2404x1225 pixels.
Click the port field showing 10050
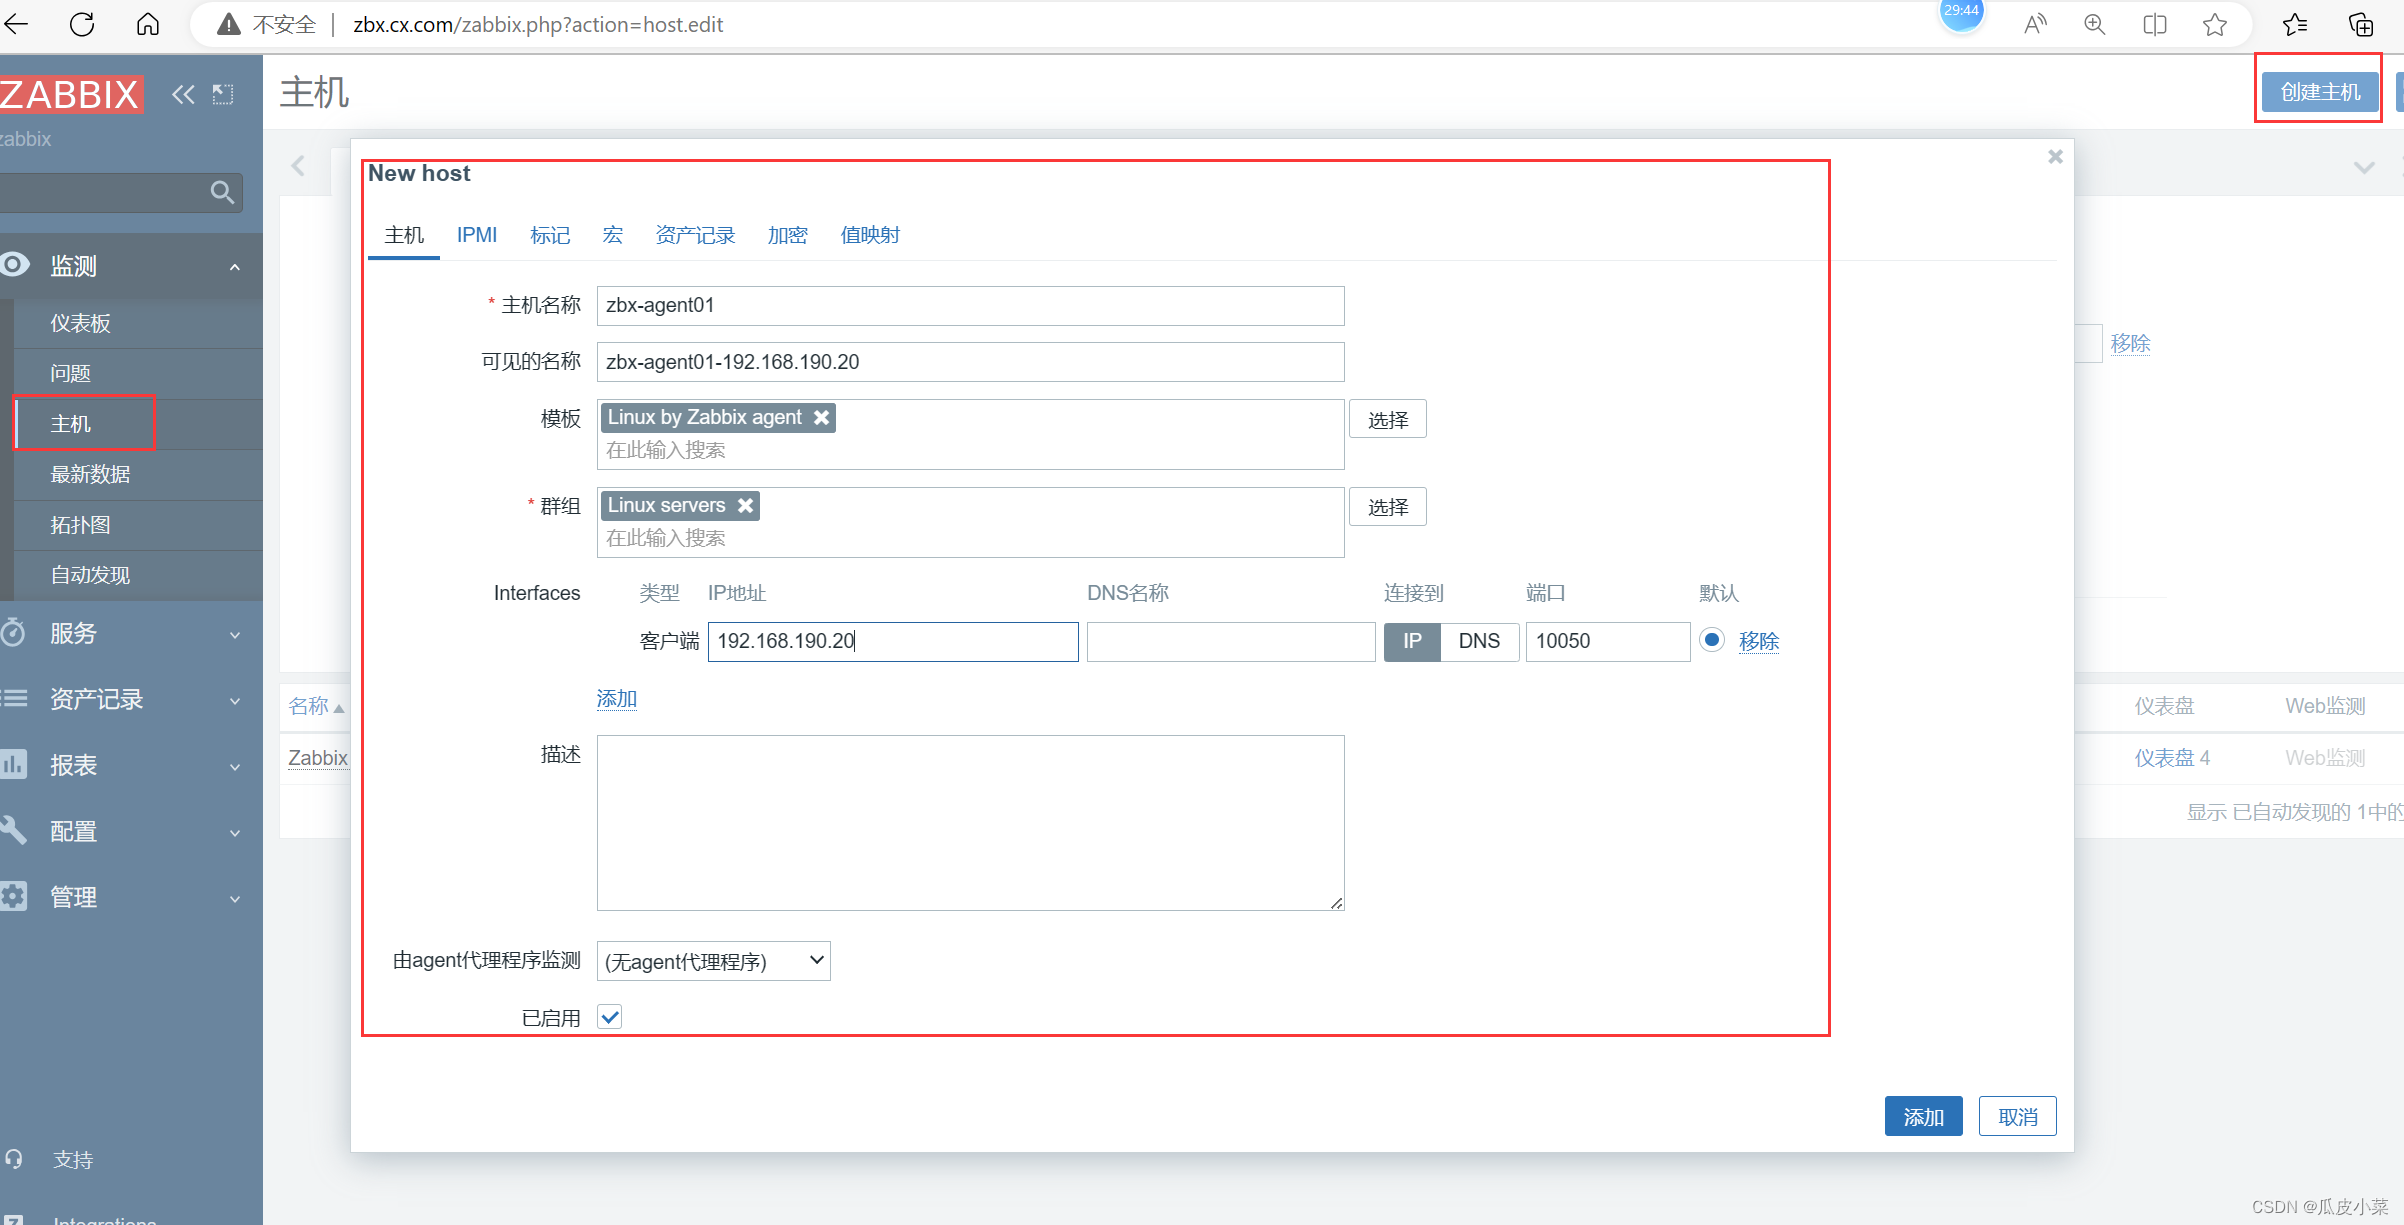1607,641
